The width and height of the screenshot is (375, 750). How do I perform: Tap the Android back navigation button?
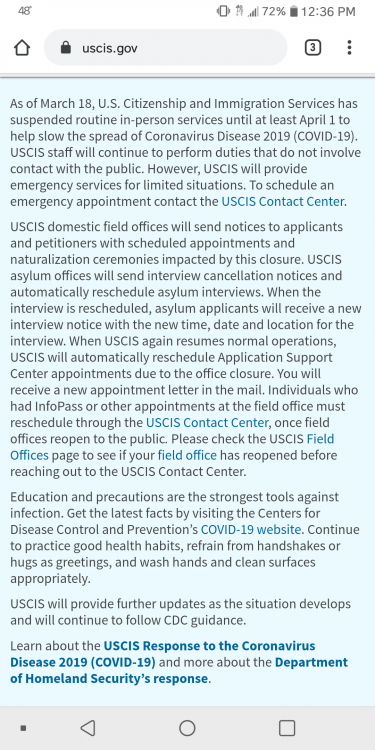tap(88, 728)
